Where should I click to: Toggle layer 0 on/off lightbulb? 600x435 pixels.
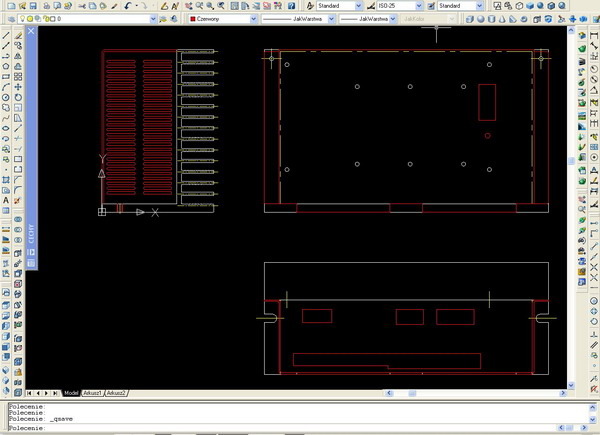point(23,19)
